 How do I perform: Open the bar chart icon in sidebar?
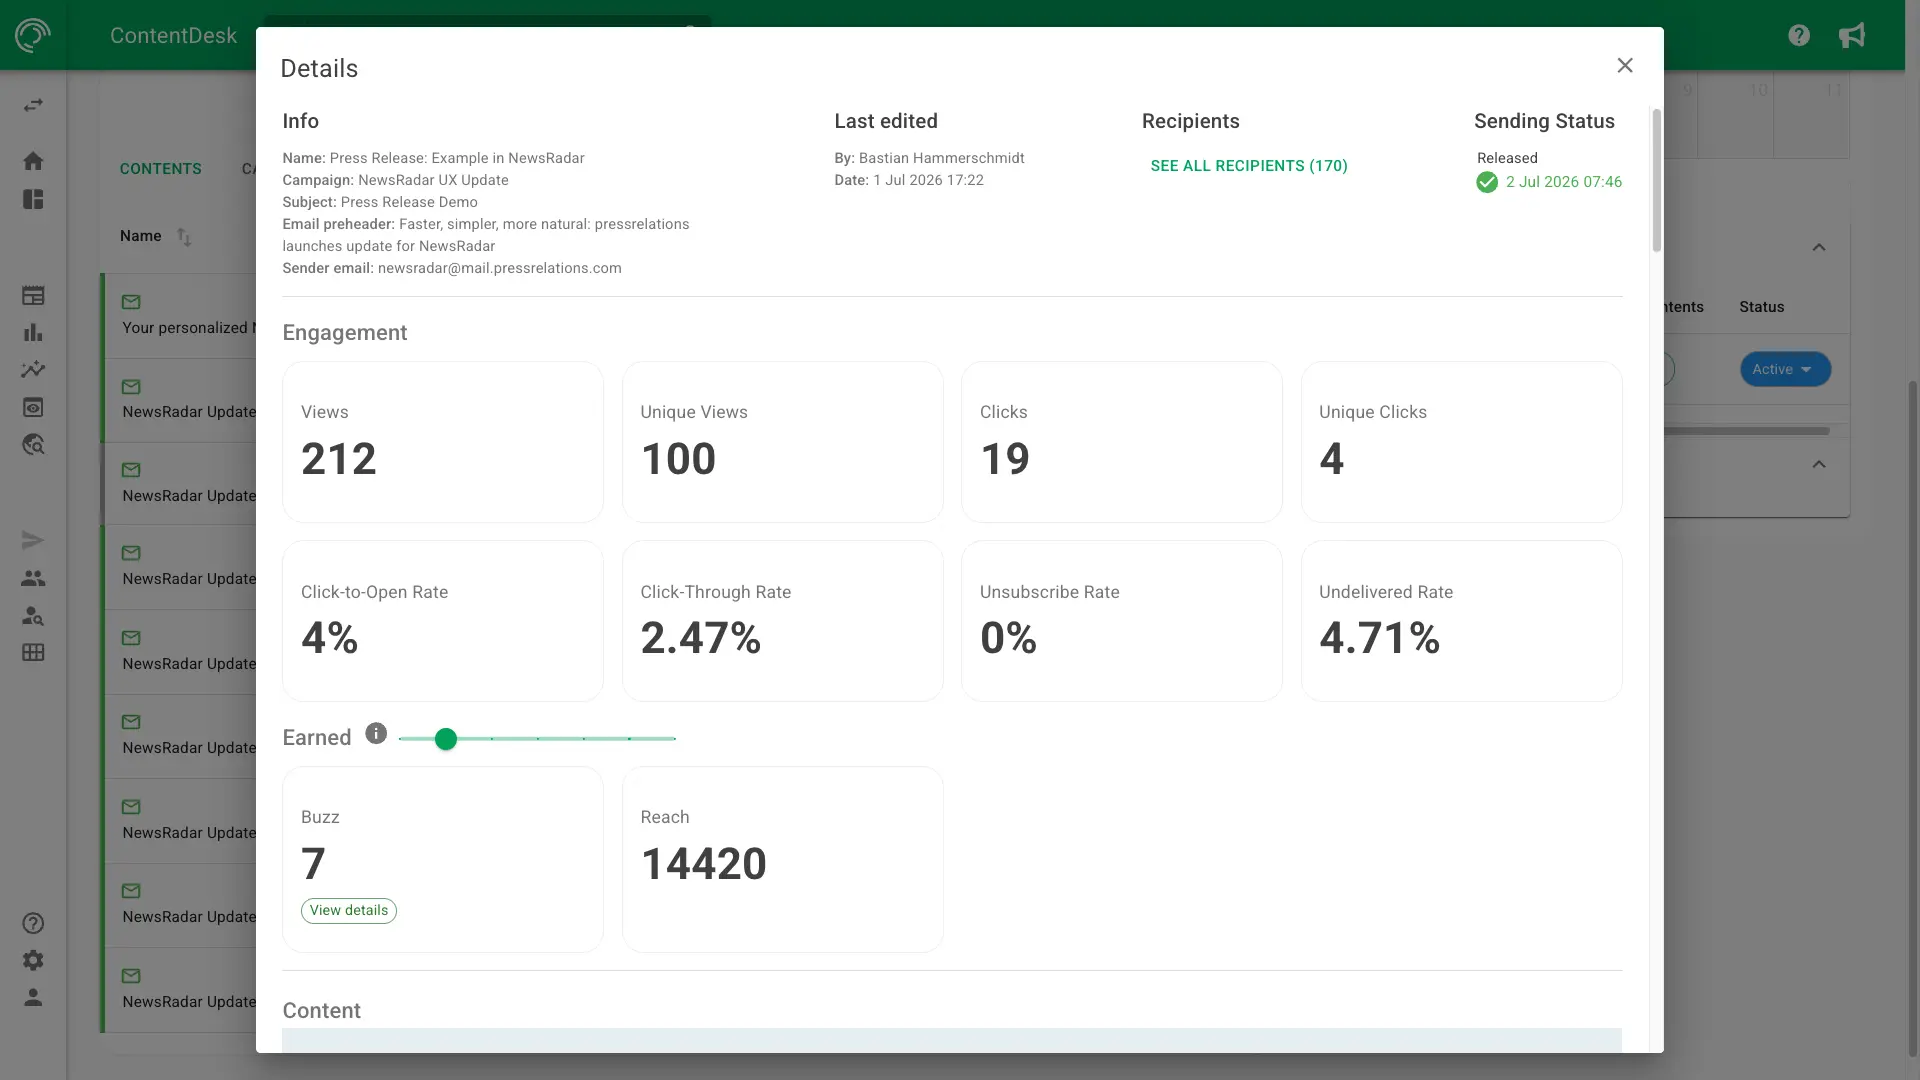[x=33, y=332]
